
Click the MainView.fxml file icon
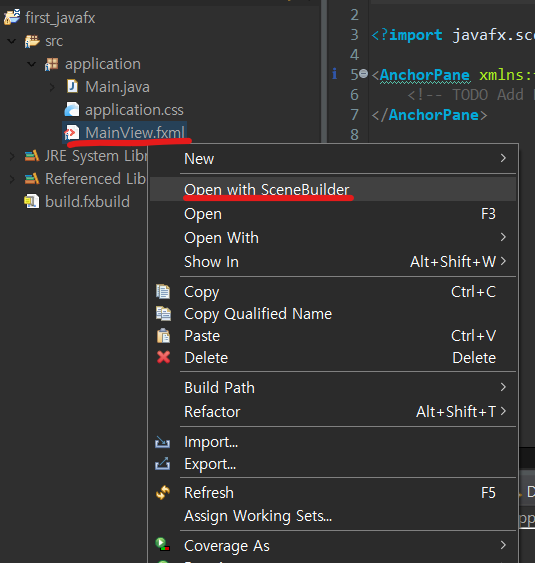tap(72, 132)
